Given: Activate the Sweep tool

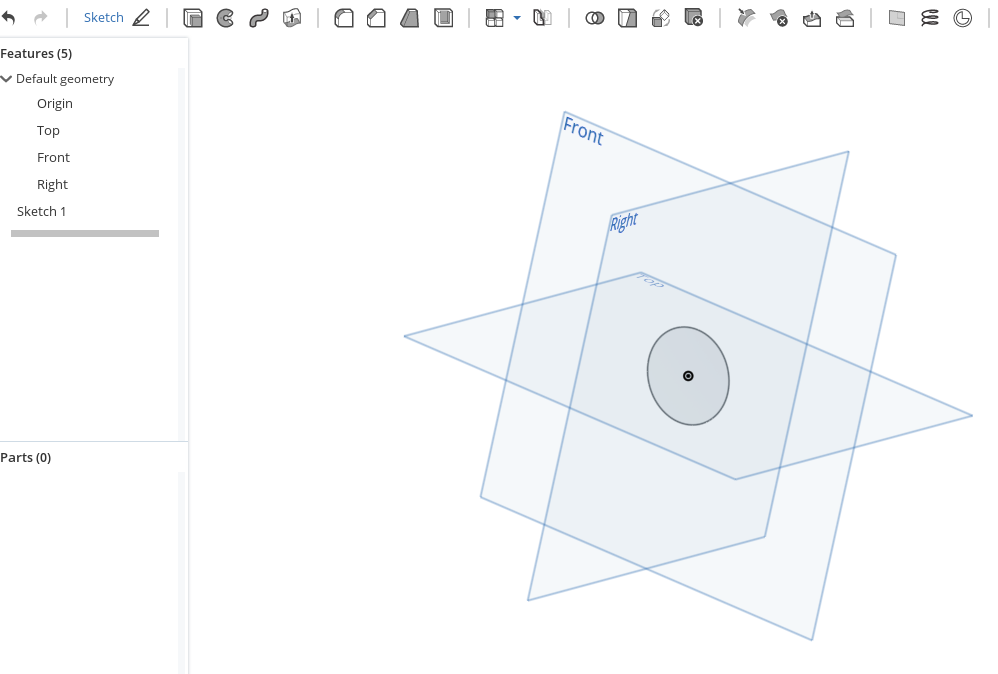Looking at the screenshot, I should [x=259, y=18].
